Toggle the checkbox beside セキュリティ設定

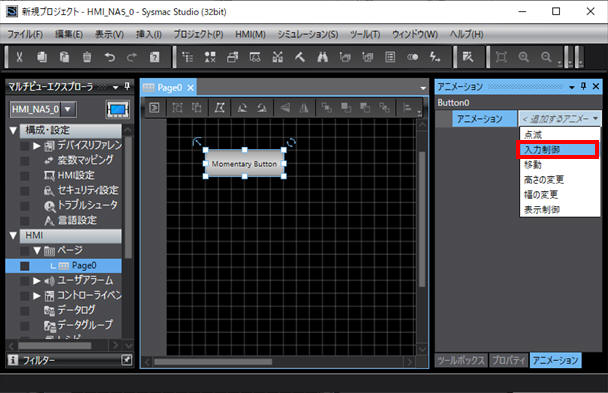[x=24, y=191]
